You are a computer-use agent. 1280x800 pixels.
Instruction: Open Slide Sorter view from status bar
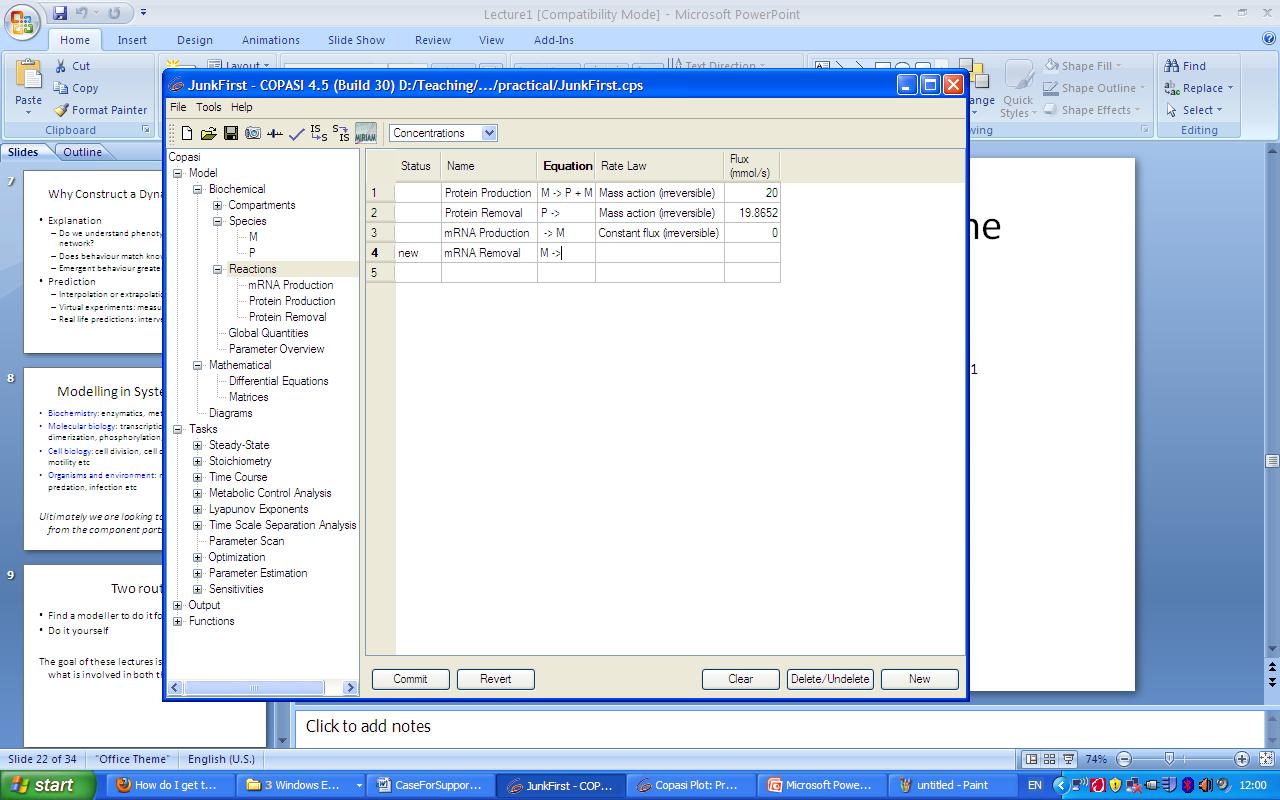1049,759
